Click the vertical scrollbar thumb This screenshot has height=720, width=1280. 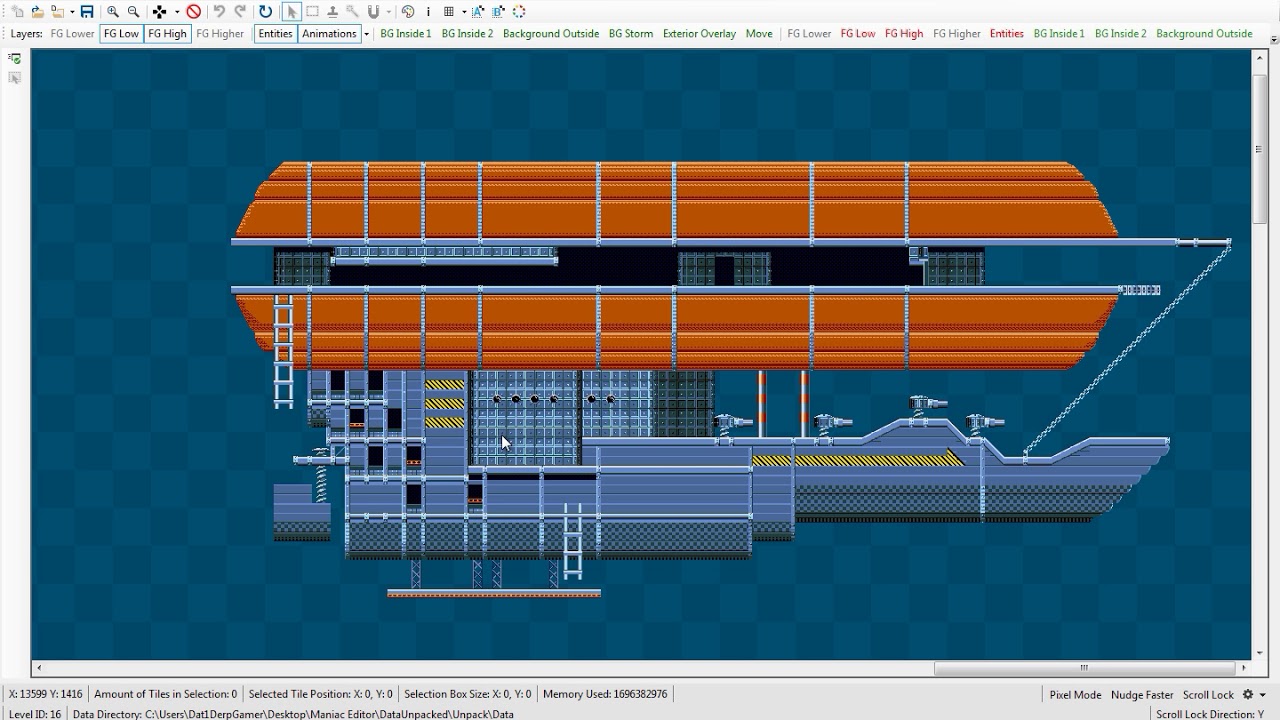pyautogui.click(x=1258, y=149)
